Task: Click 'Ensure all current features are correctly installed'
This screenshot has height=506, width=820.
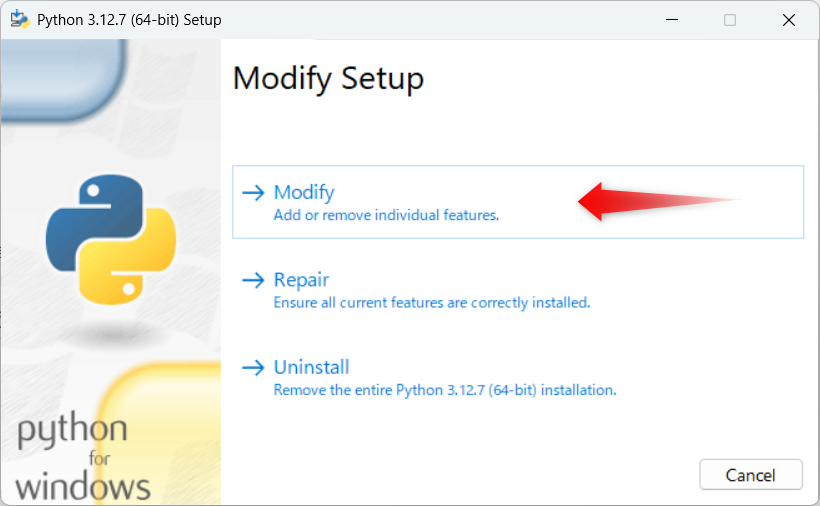Action: [x=432, y=302]
